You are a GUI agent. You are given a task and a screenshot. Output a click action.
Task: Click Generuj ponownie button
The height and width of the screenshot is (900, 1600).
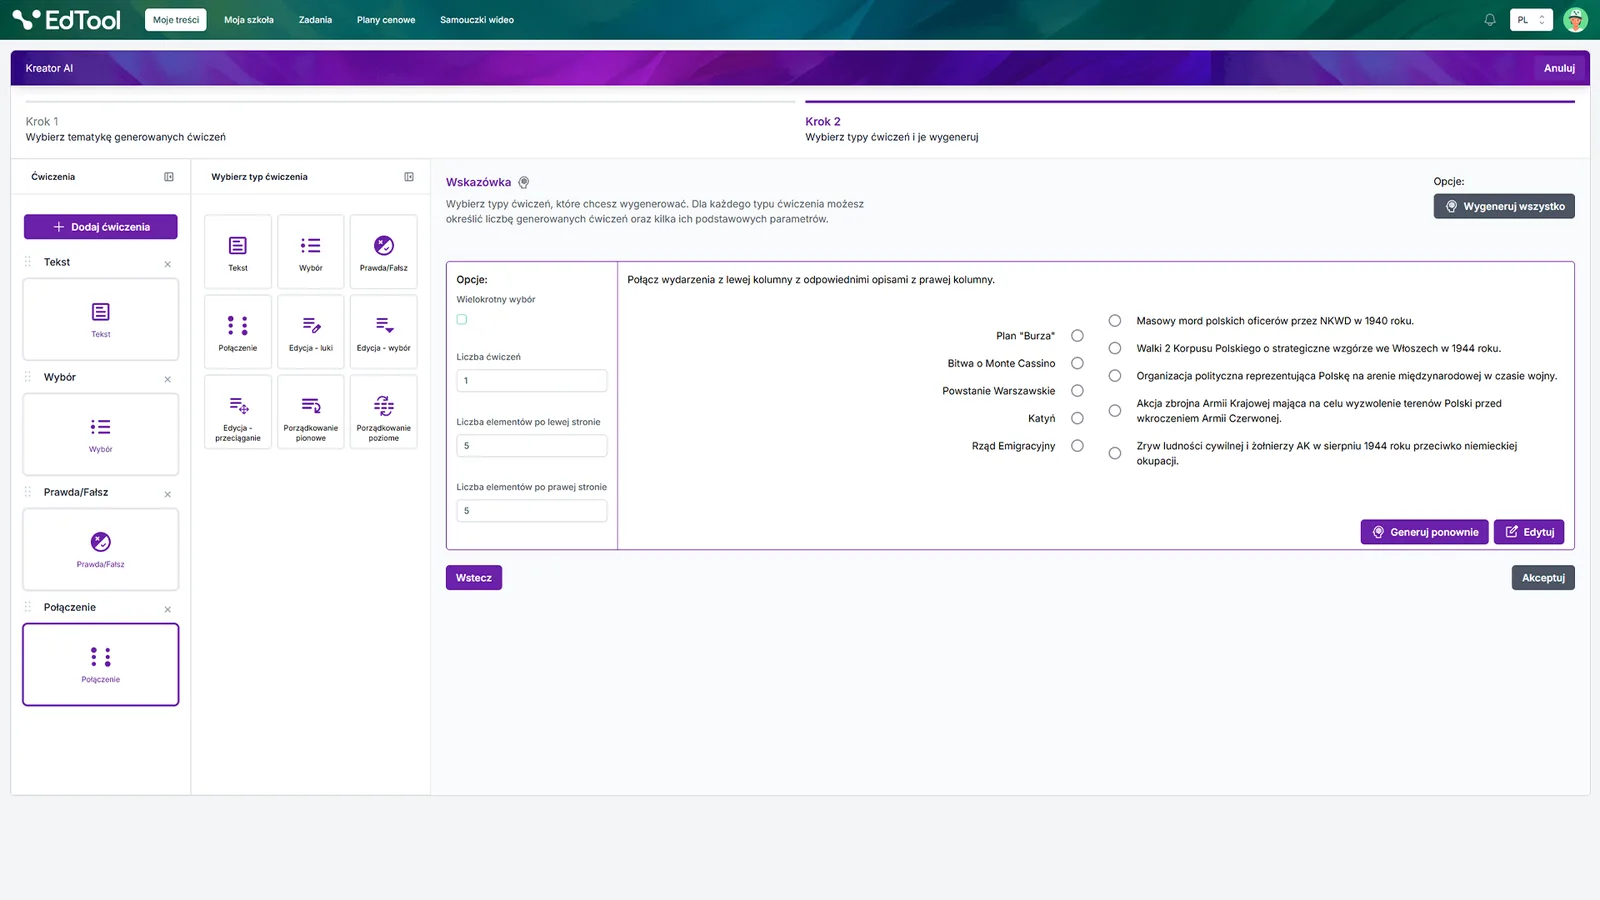pos(1425,532)
